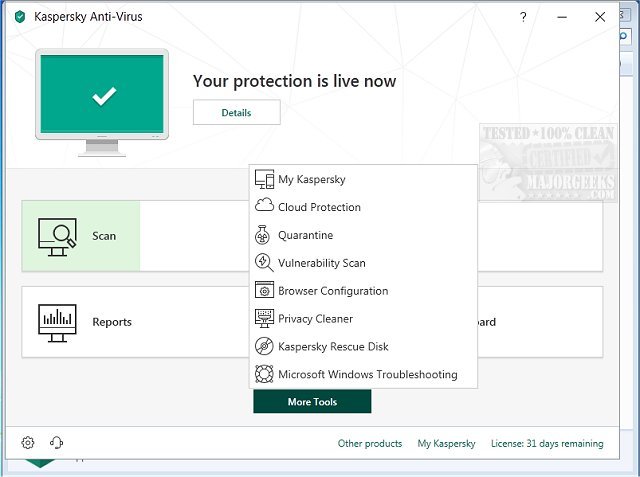The height and width of the screenshot is (477, 640).
Task: Open Quarantine from the tools list
Action: tap(305, 235)
